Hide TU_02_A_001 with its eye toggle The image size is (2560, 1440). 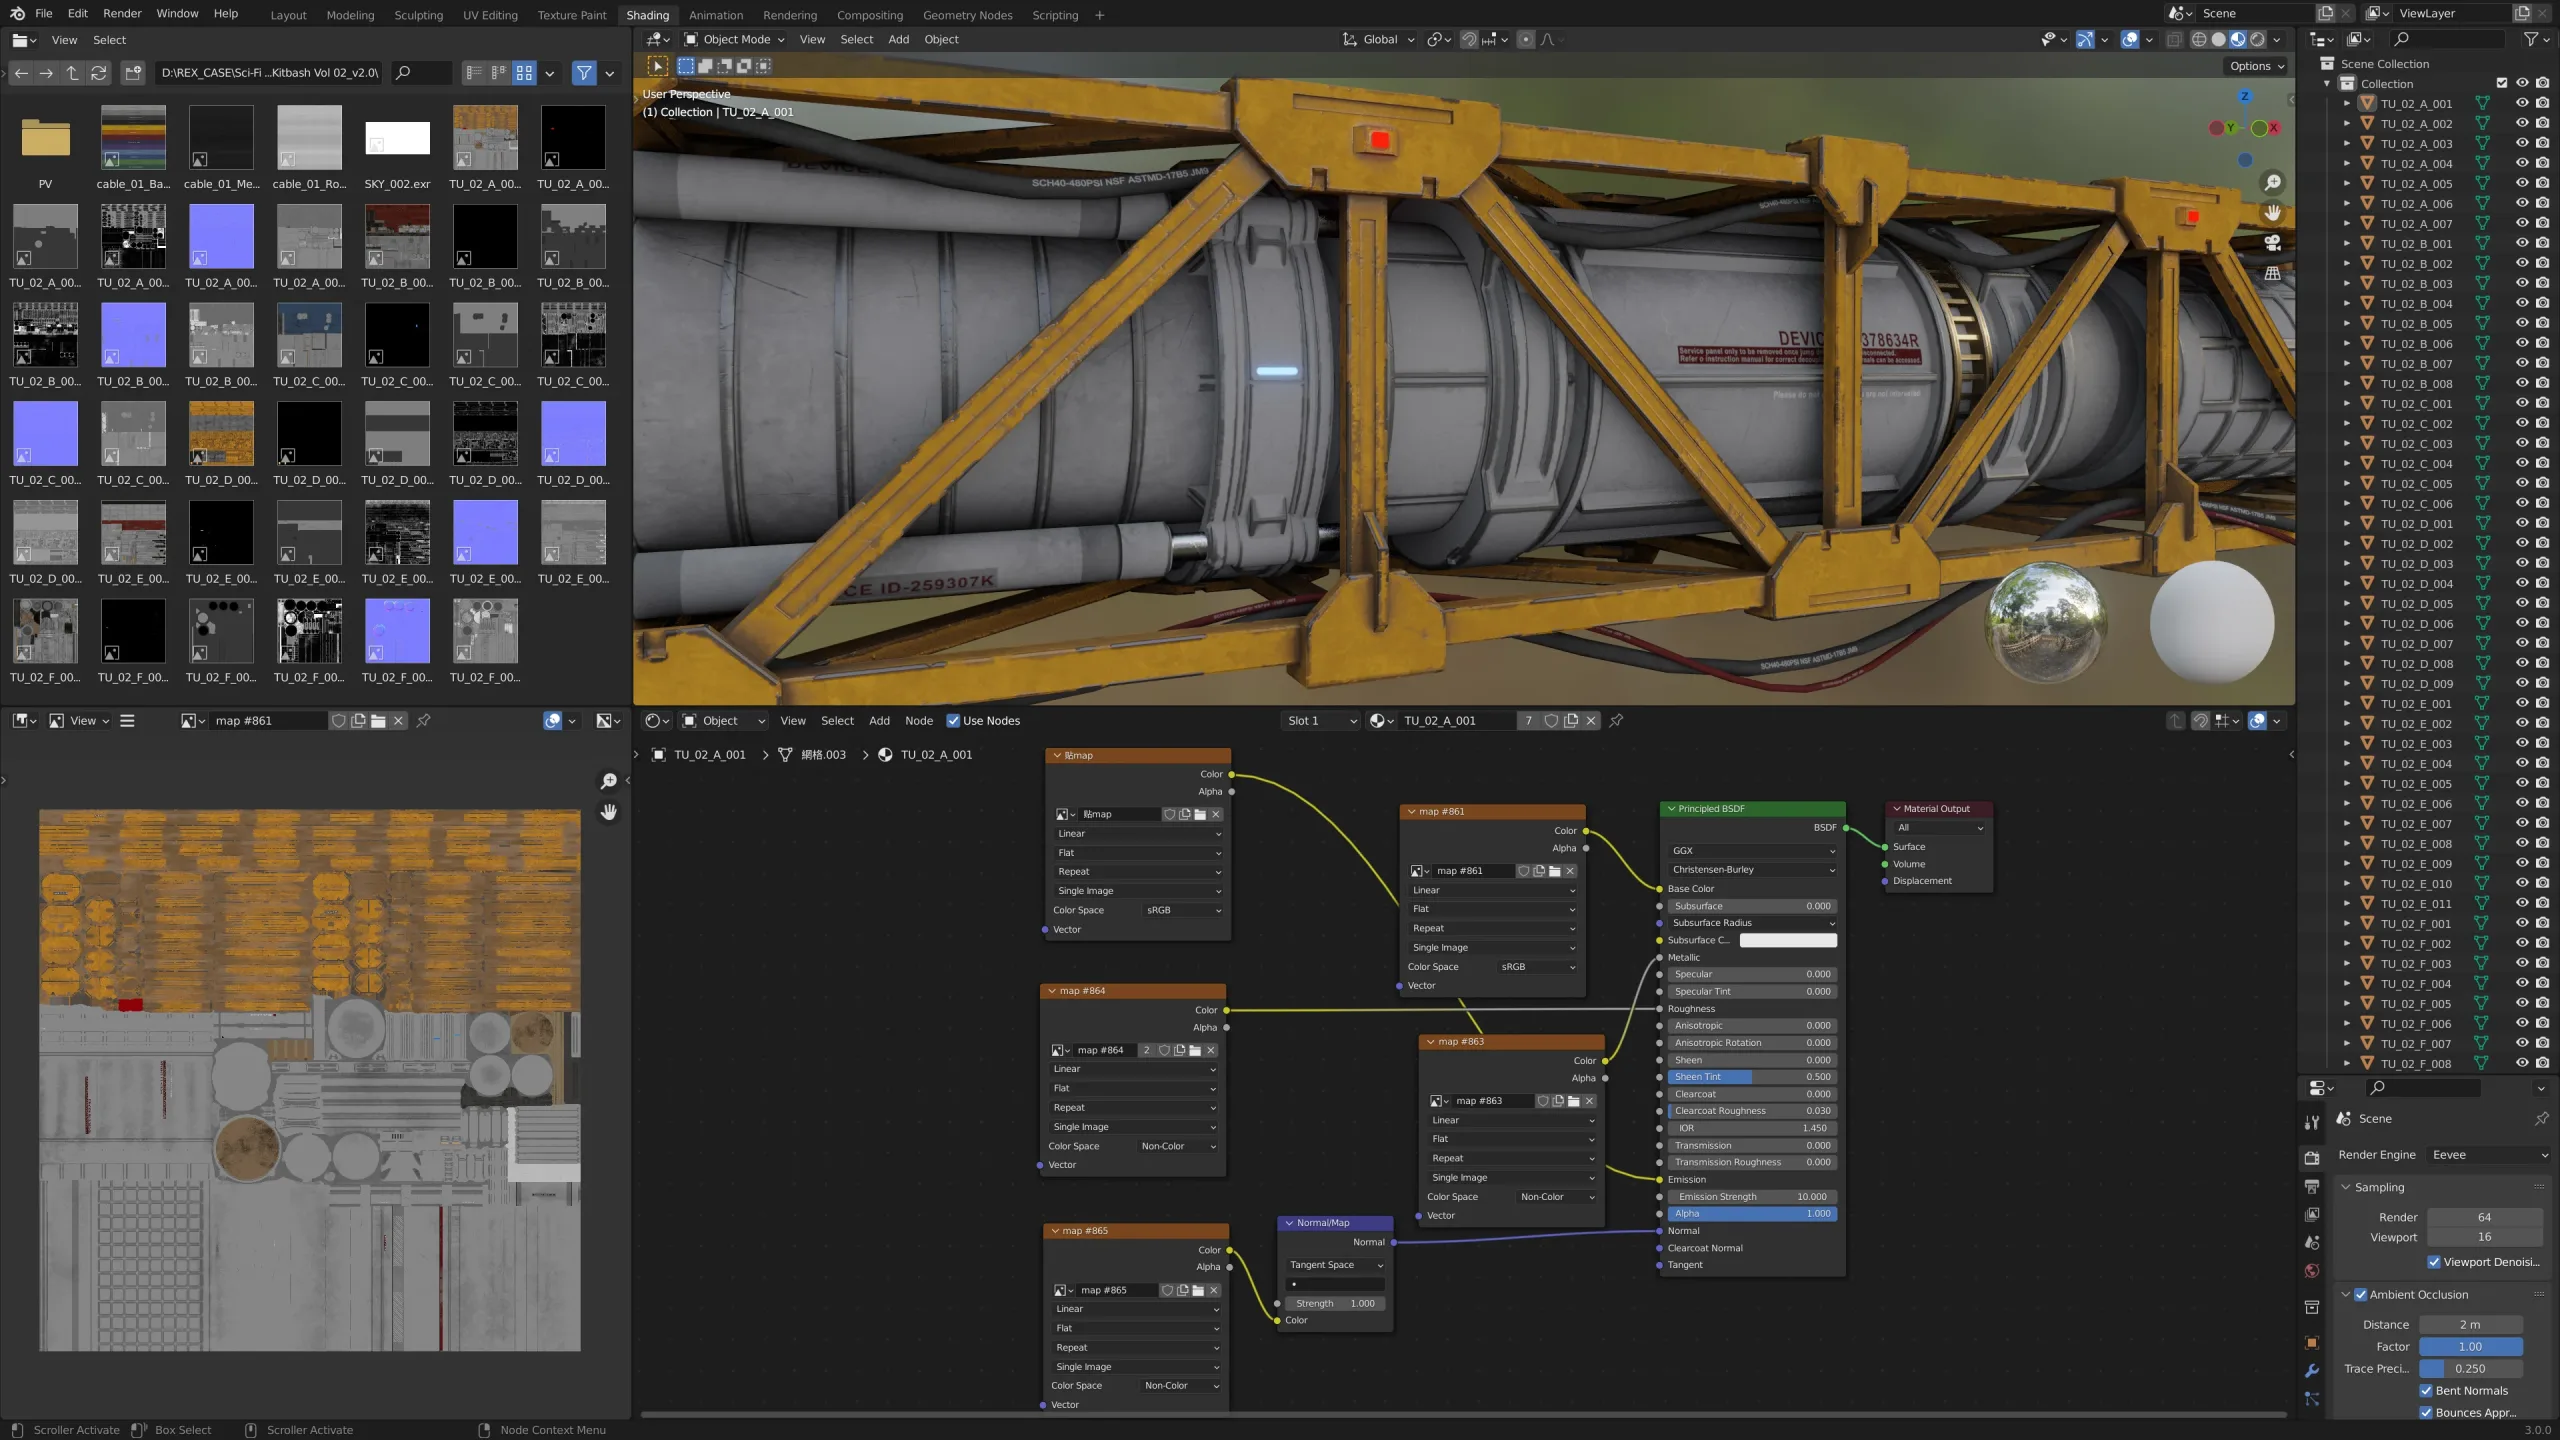(x=2524, y=103)
